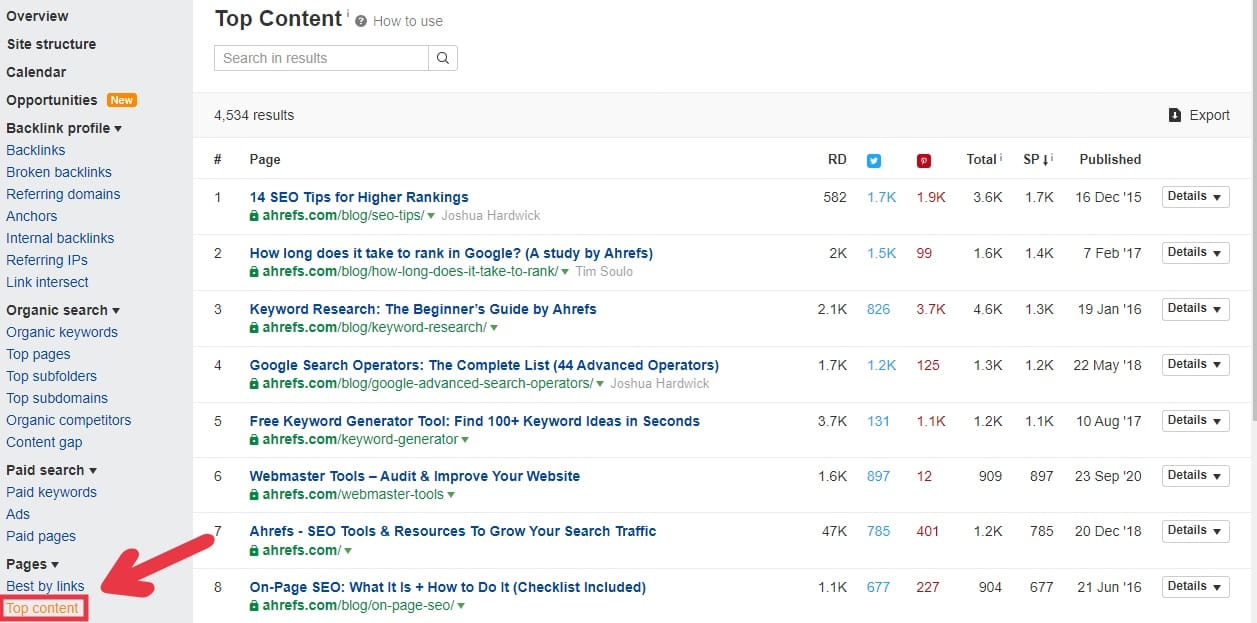Click the Export download icon

pyautogui.click(x=1175, y=115)
